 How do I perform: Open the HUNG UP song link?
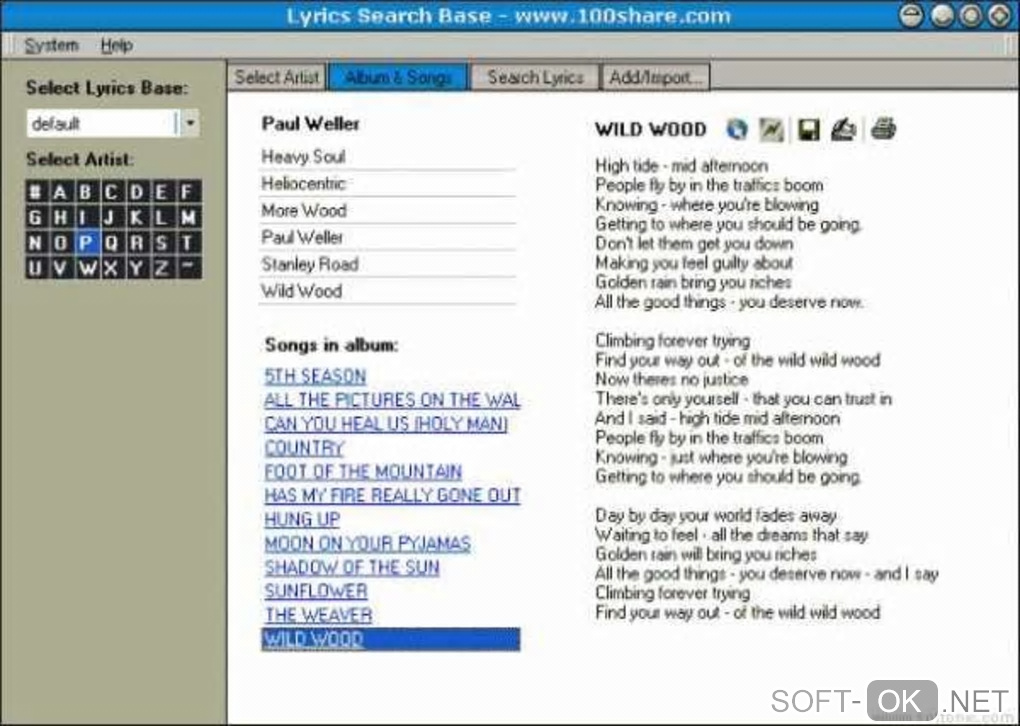[x=302, y=520]
